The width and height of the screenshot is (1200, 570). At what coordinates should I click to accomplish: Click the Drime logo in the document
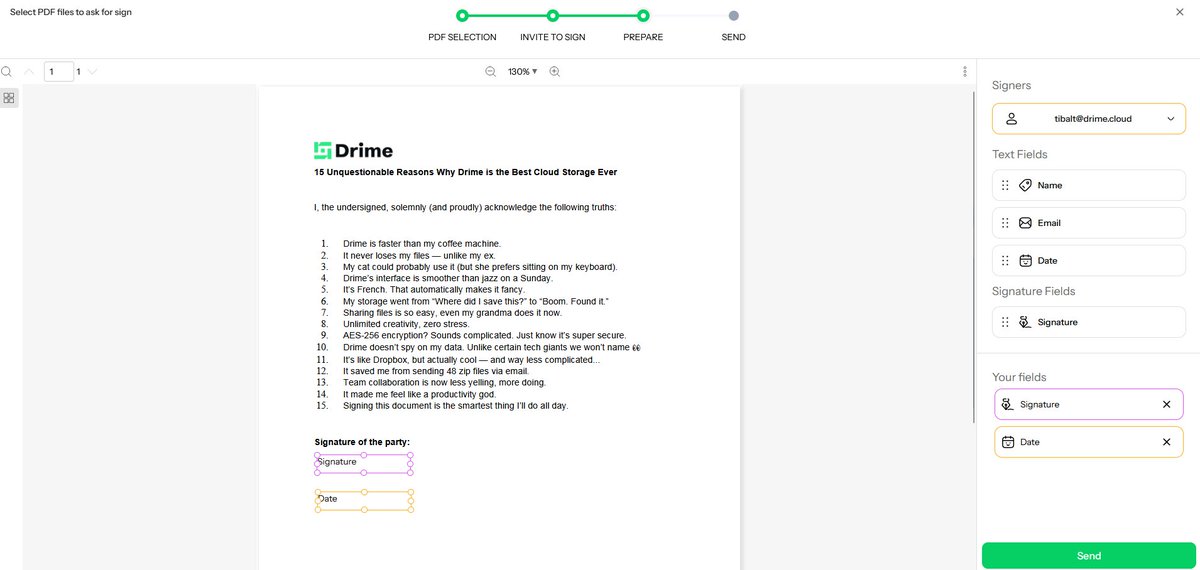[353, 151]
